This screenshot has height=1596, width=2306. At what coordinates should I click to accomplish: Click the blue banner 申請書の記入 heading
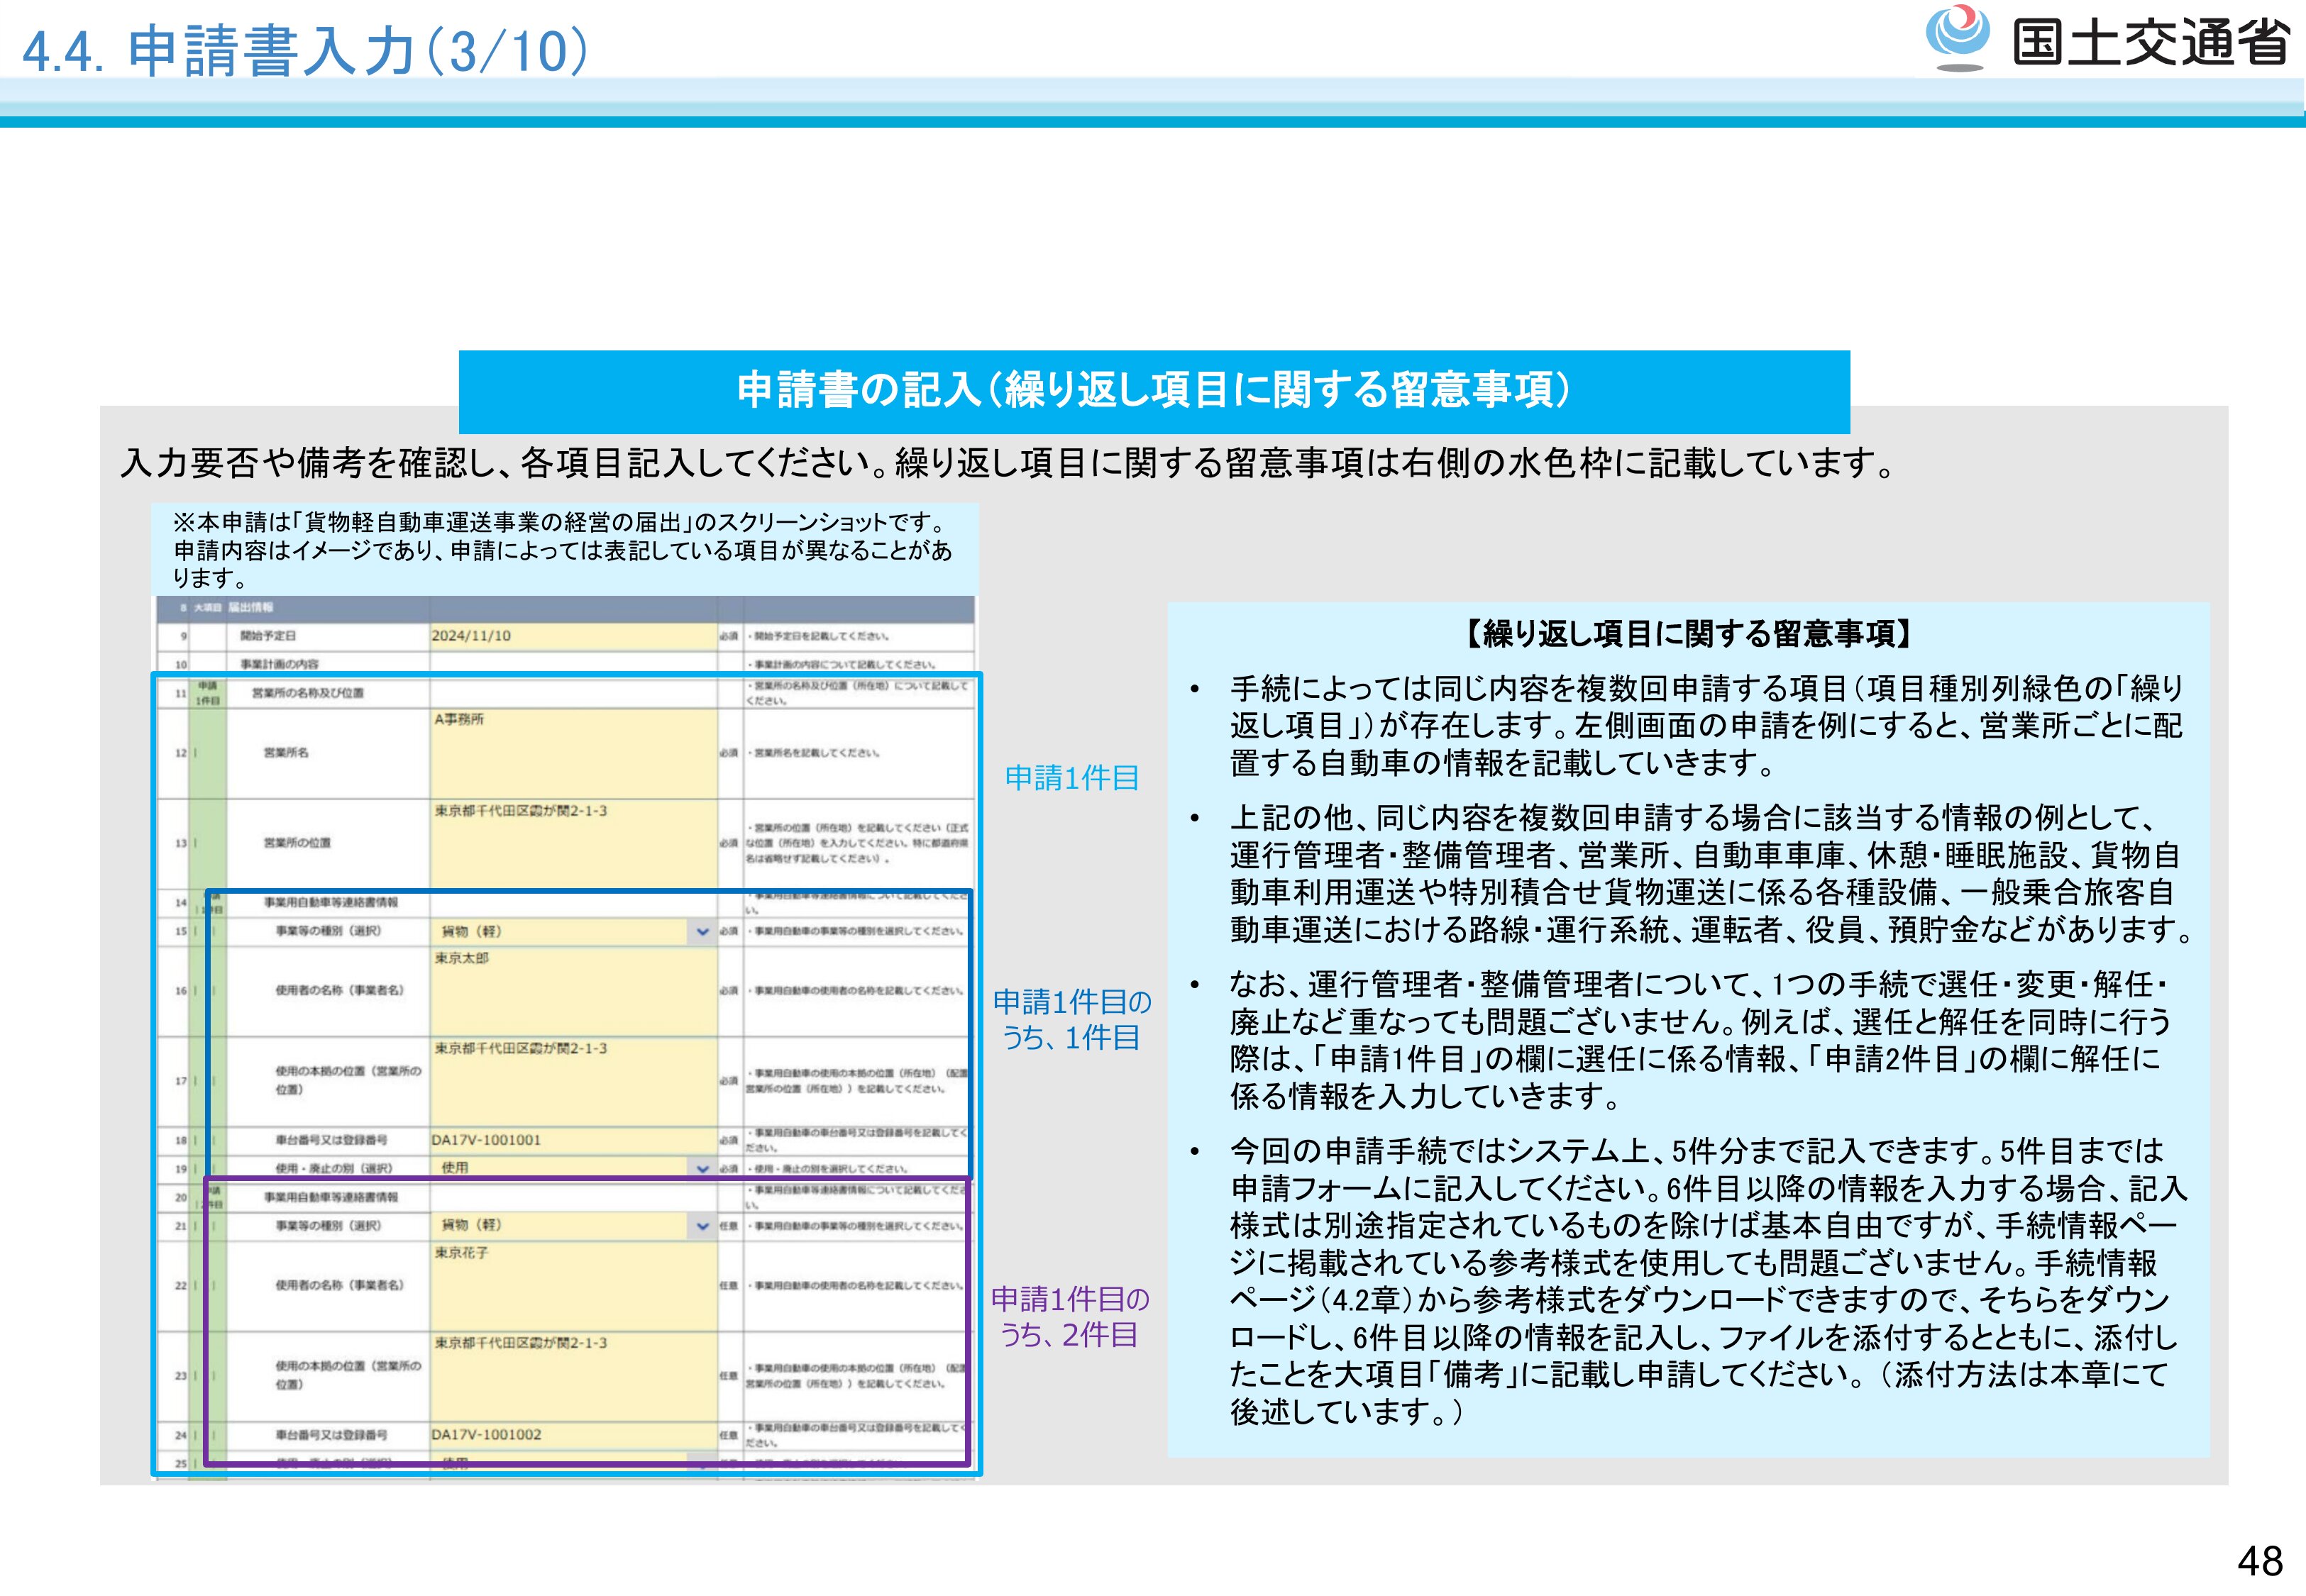1153,391
